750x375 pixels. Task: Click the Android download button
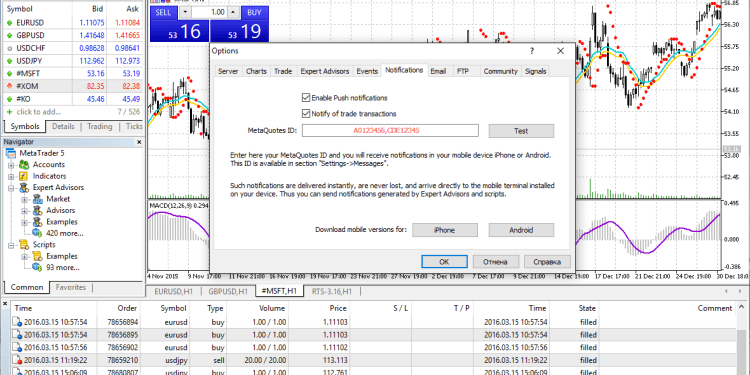(x=521, y=230)
